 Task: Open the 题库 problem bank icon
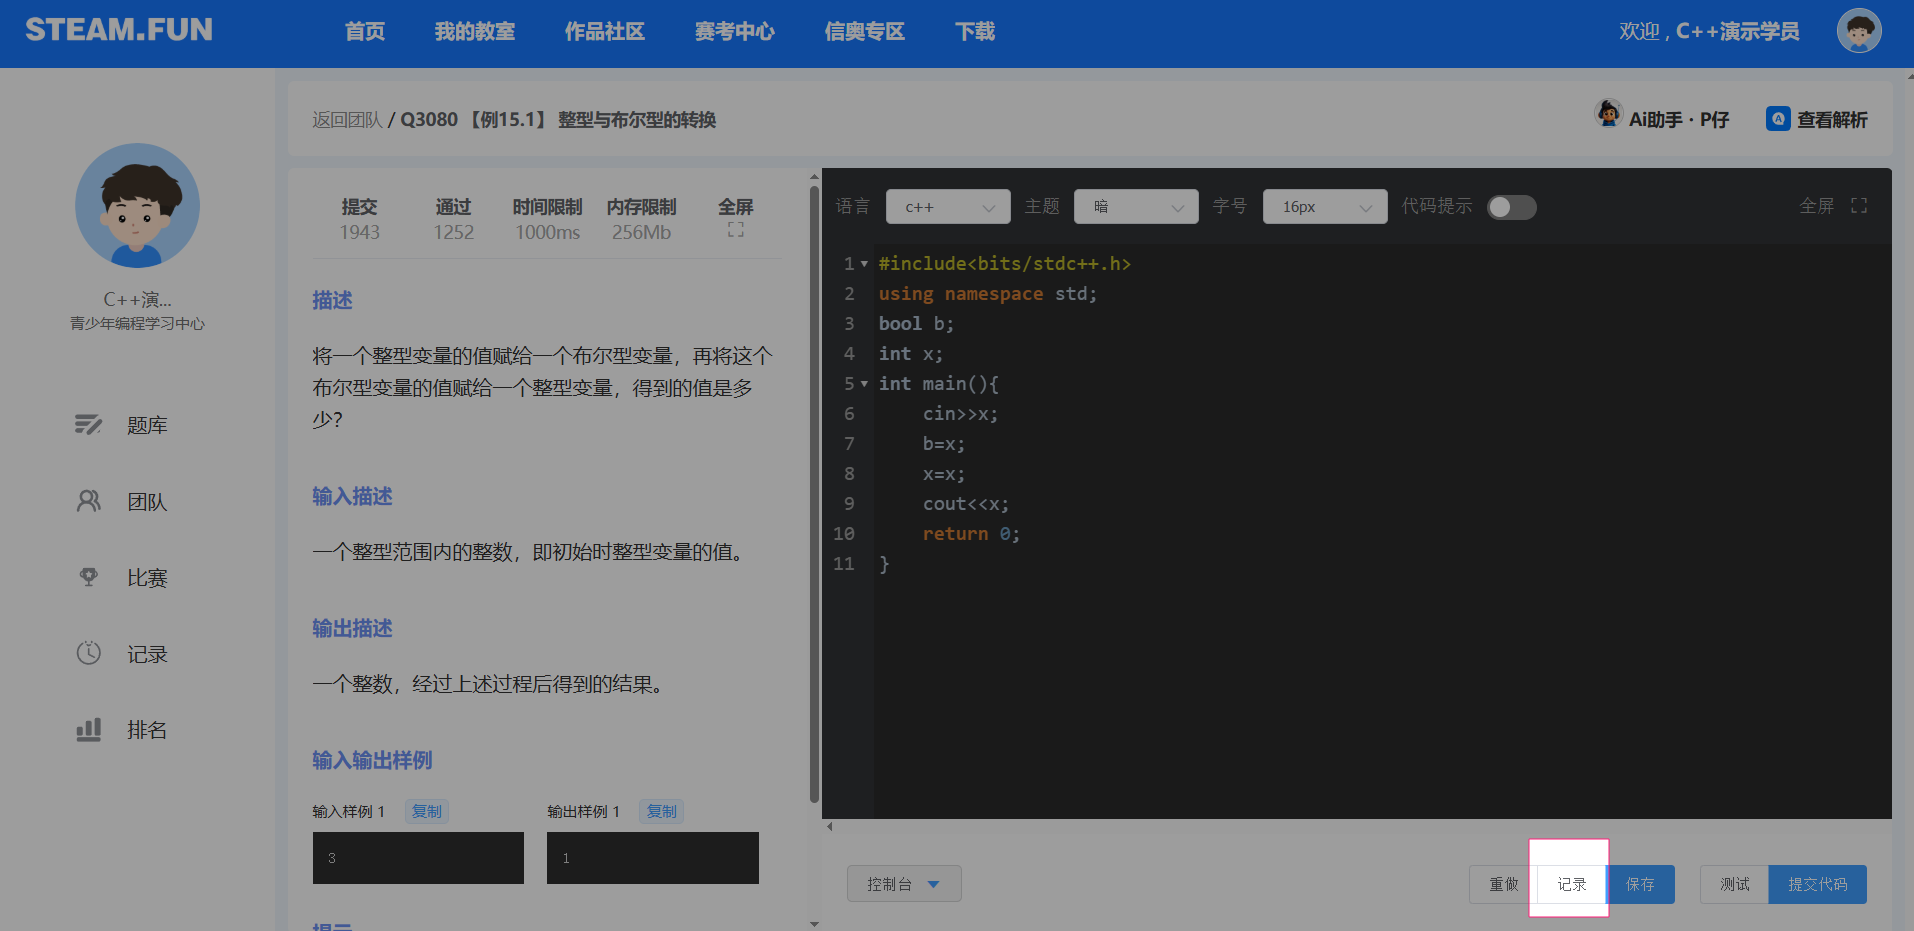88,425
